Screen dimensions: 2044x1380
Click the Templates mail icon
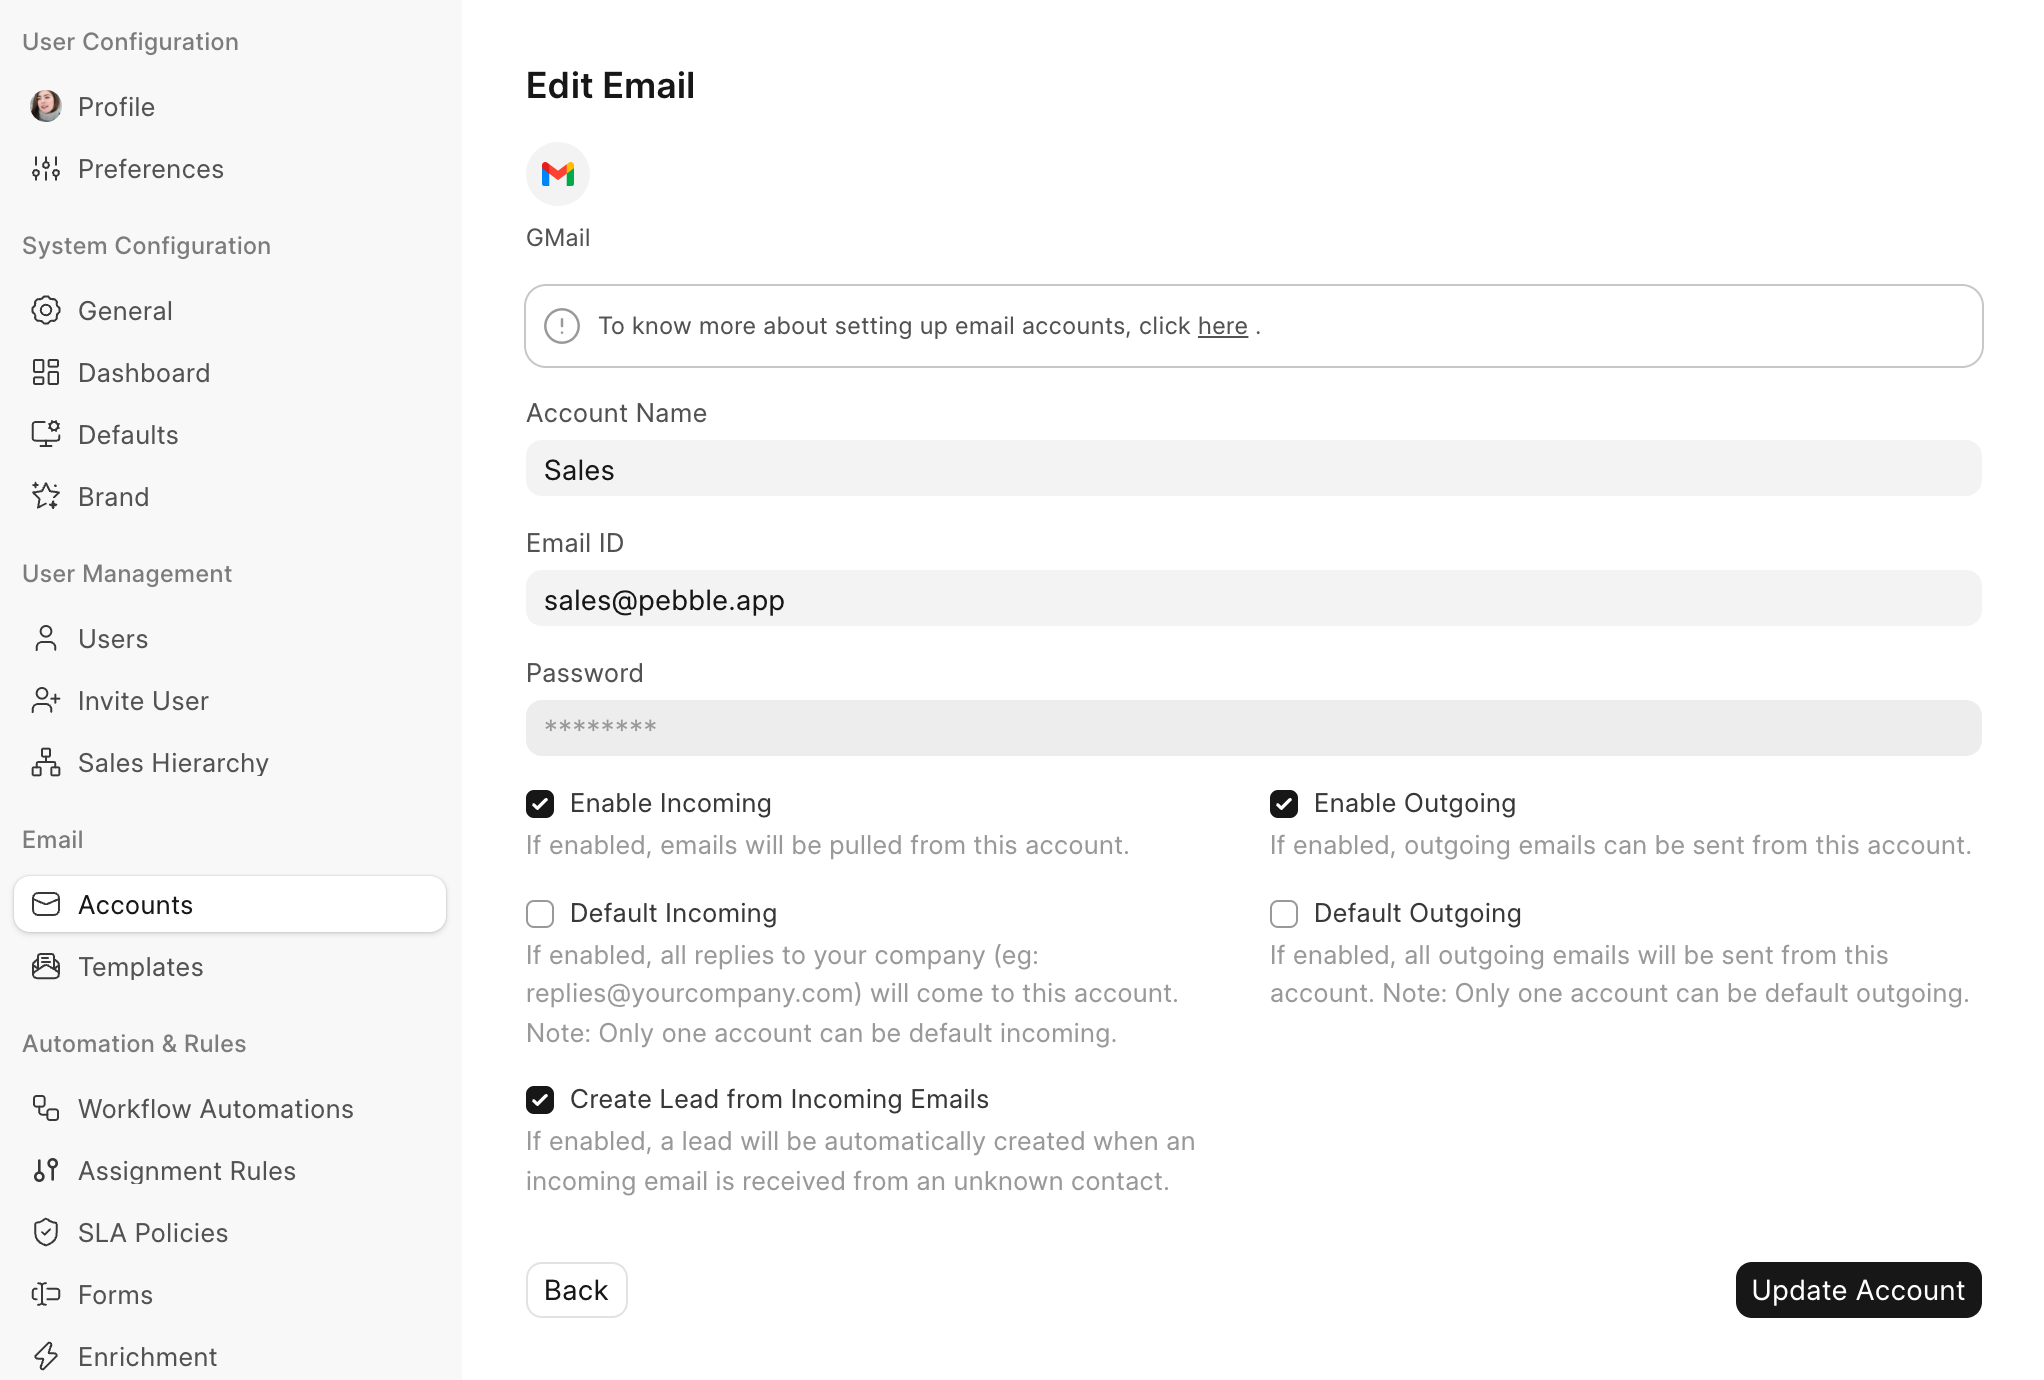(46, 966)
